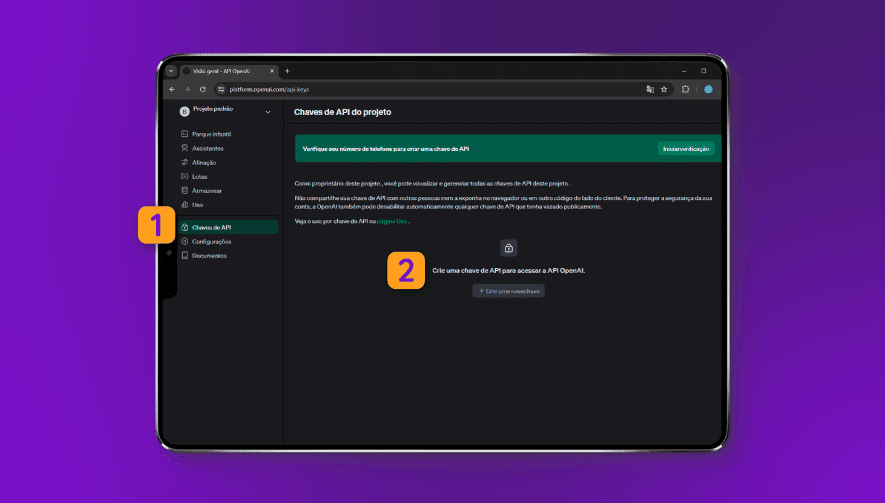The width and height of the screenshot is (885, 503).
Task: Click the Configurações gear icon
Action: (185, 242)
